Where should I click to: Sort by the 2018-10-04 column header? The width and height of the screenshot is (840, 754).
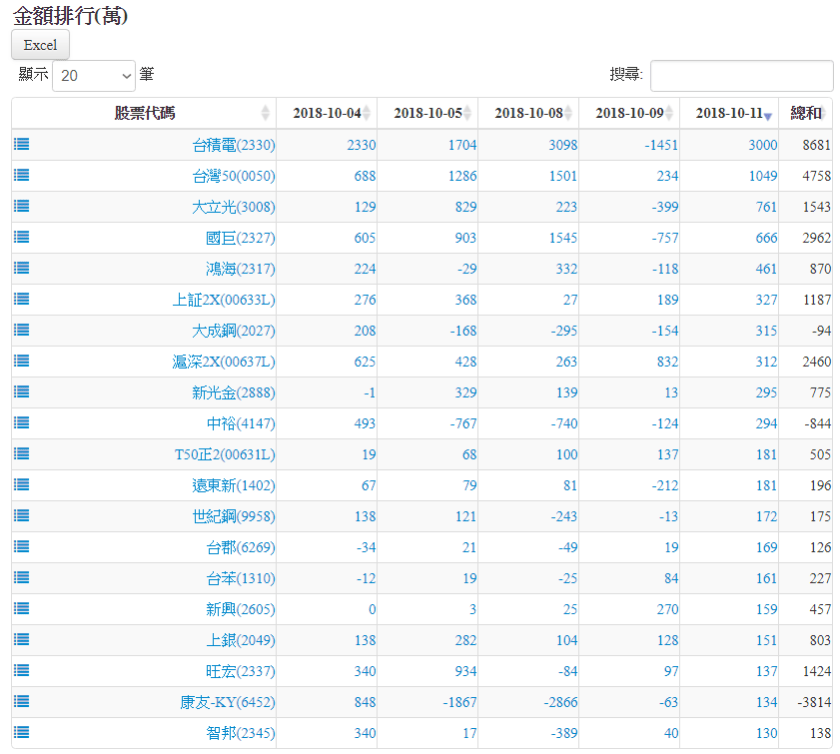click(326, 113)
